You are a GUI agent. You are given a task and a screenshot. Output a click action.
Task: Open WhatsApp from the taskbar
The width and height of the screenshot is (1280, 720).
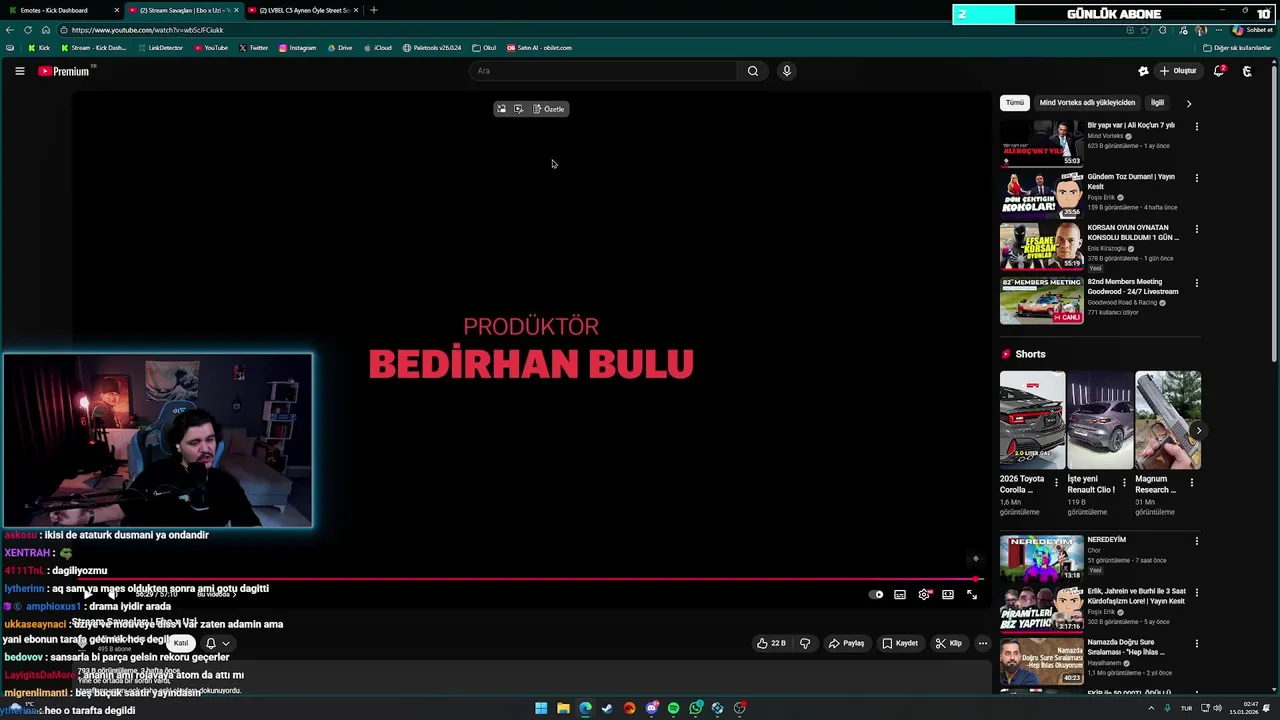tap(695, 708)
